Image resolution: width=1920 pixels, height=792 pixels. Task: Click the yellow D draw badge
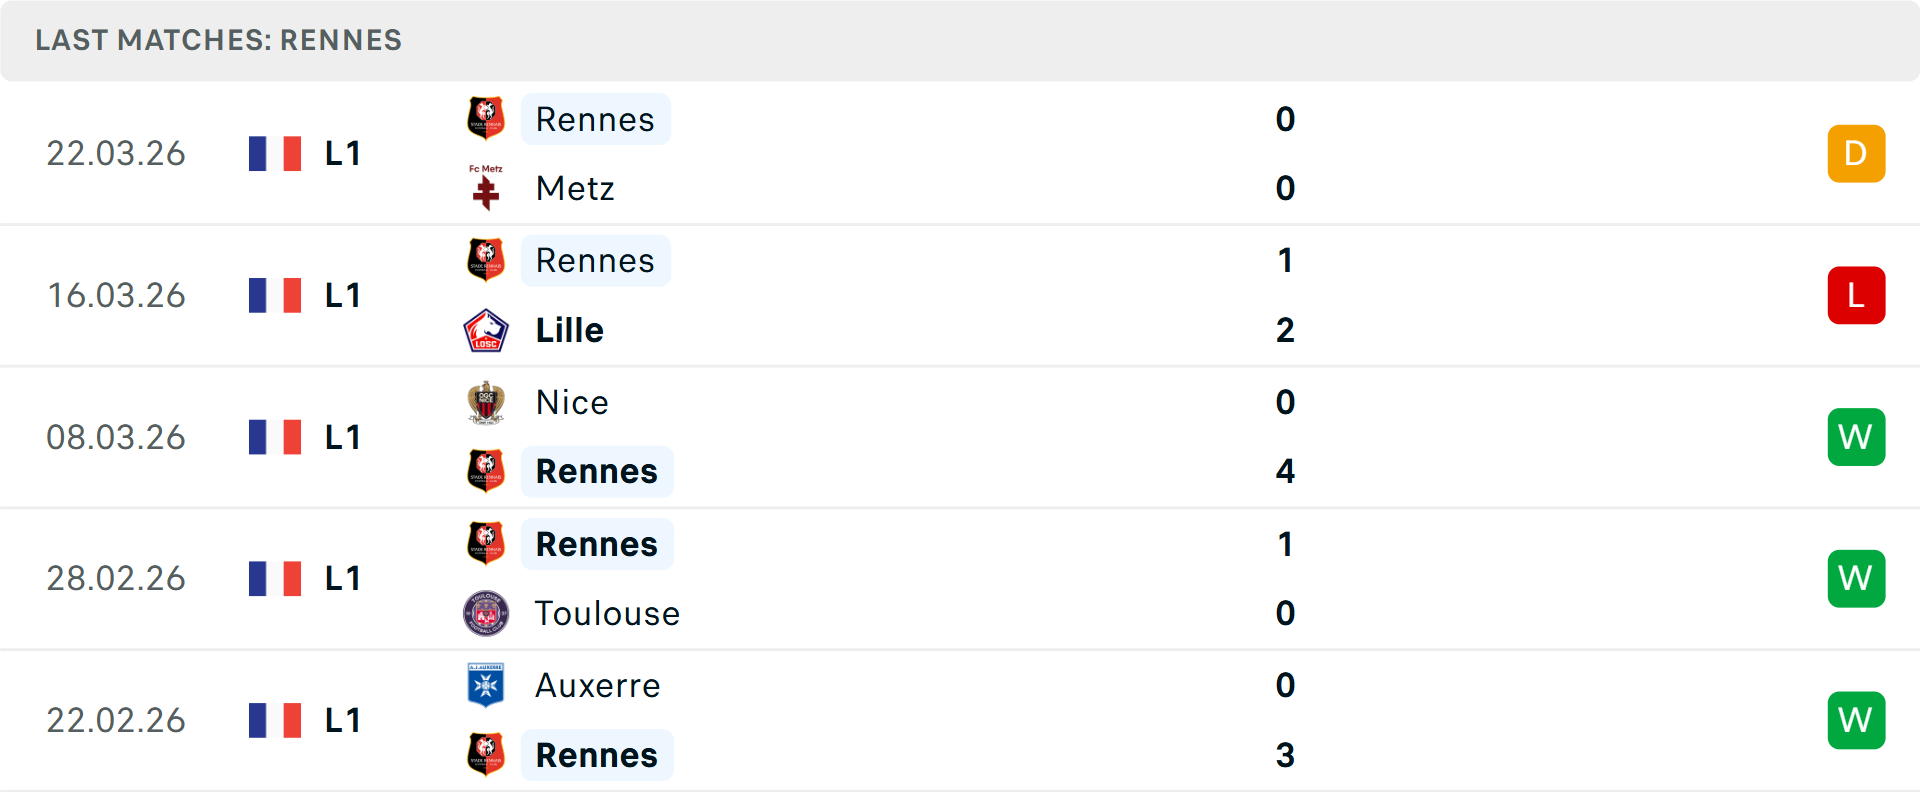point(1856,153)
